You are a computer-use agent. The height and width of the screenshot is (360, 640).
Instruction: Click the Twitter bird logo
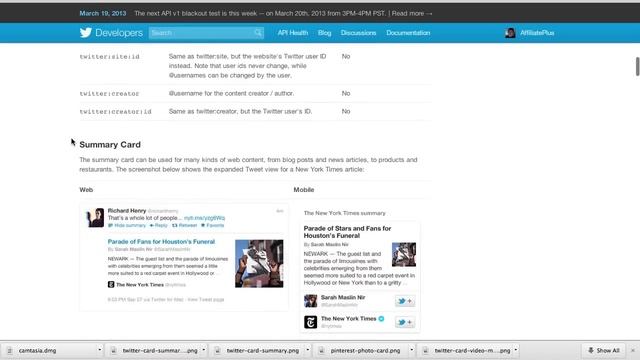pos(86,33)
